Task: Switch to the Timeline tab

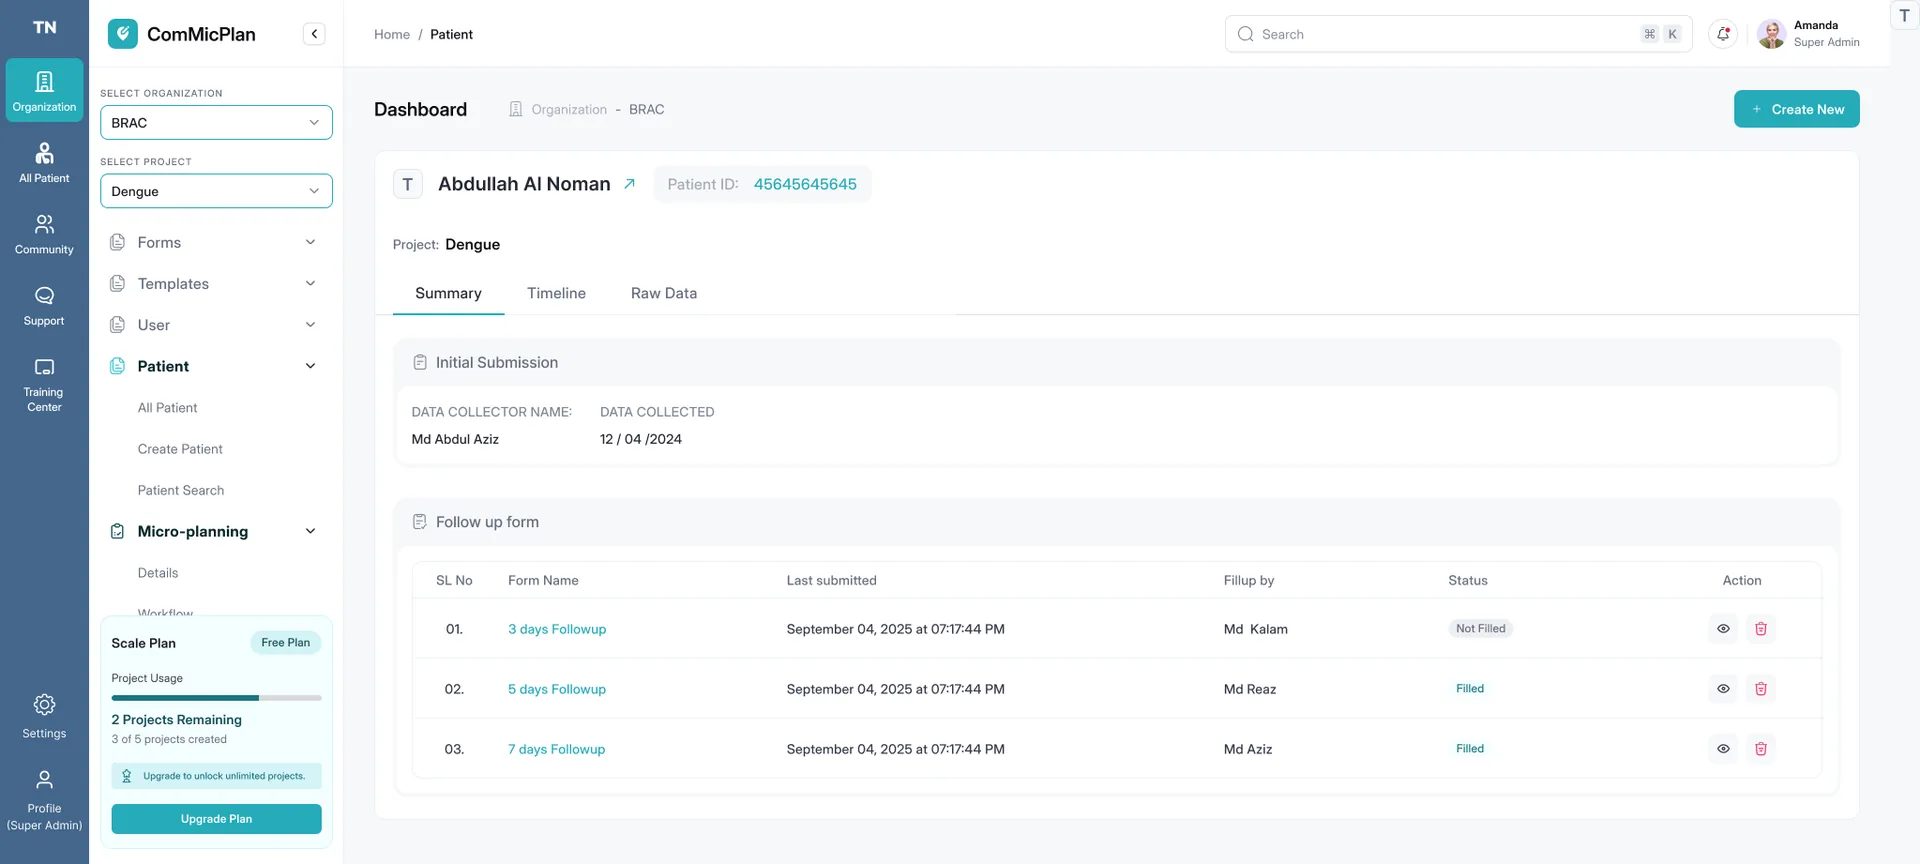Action: (x=556, y=293)
